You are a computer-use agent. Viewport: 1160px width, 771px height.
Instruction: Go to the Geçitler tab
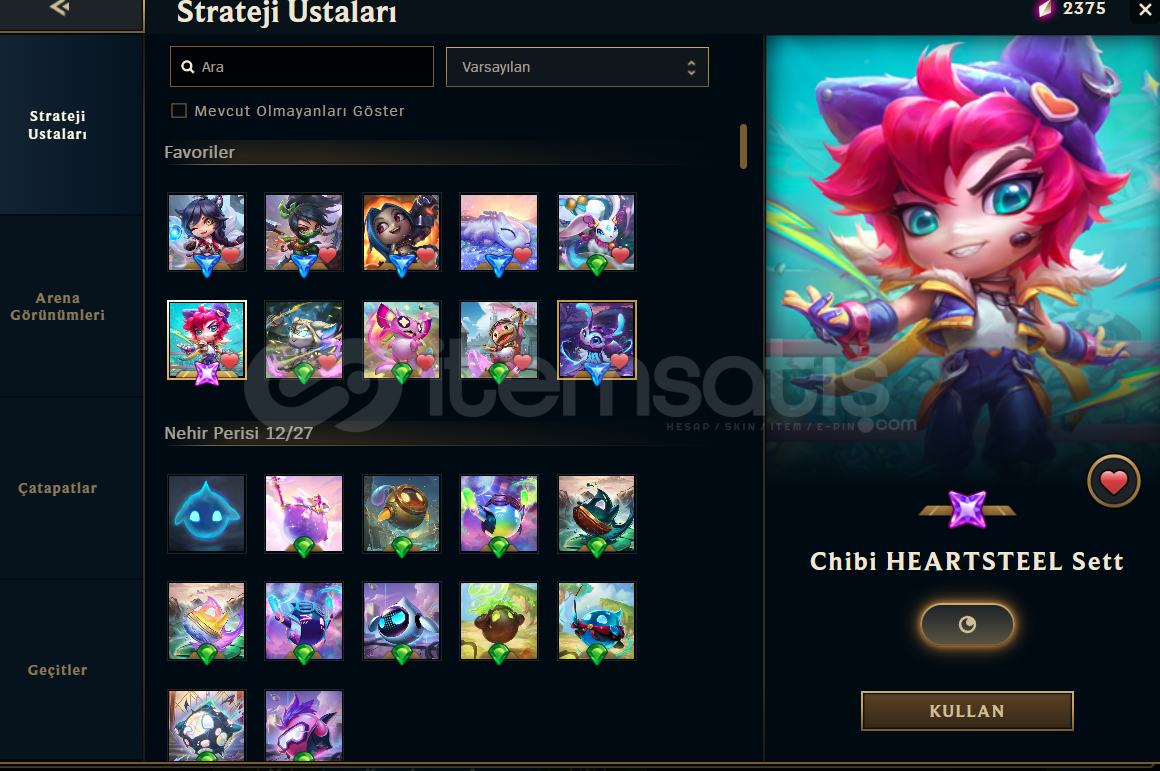(58, 670)
